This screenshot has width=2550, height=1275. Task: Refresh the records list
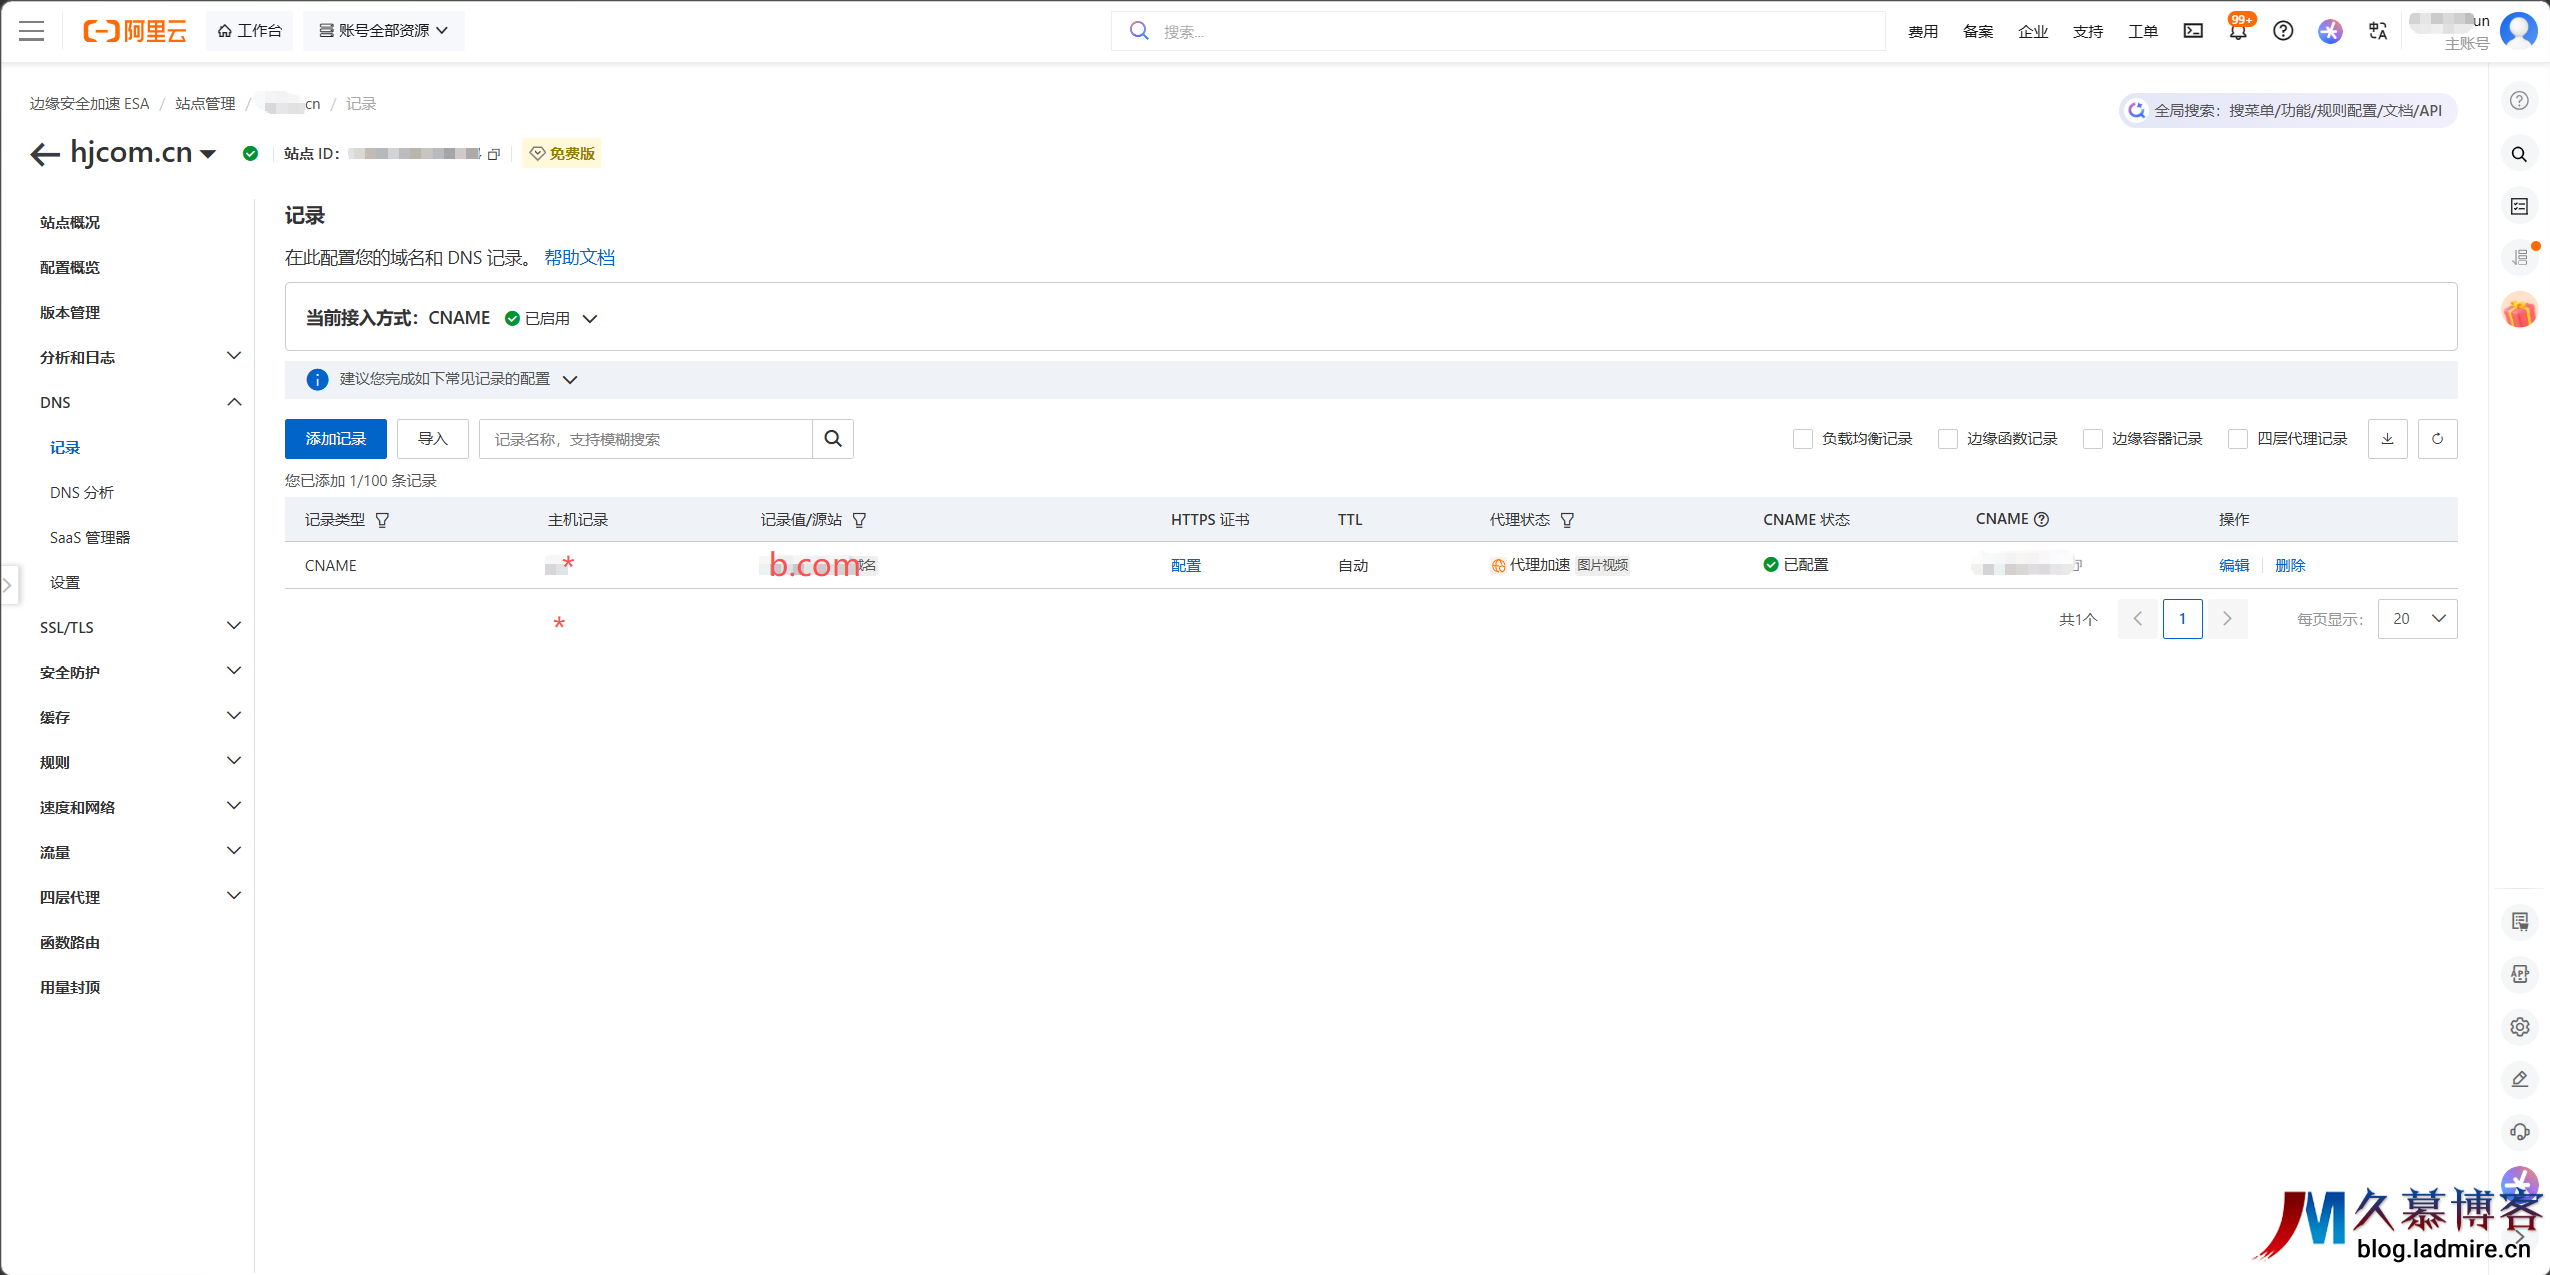click(x=2437, y=439)
